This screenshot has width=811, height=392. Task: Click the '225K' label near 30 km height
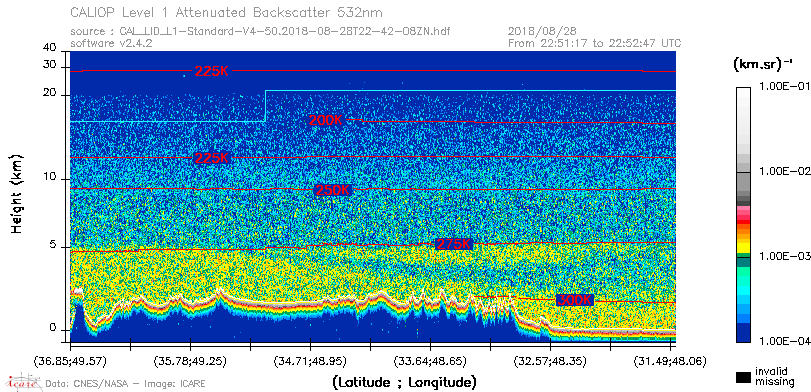(x=211, y=72)
